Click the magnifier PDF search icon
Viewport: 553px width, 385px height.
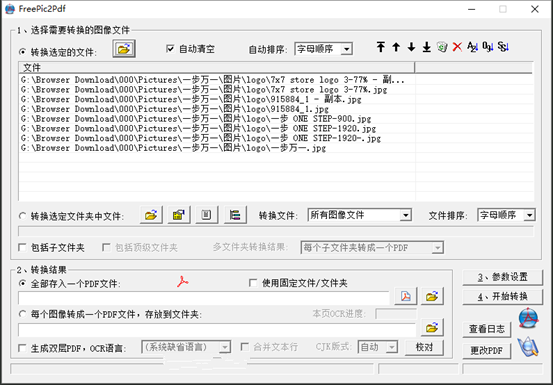(528, 347)
